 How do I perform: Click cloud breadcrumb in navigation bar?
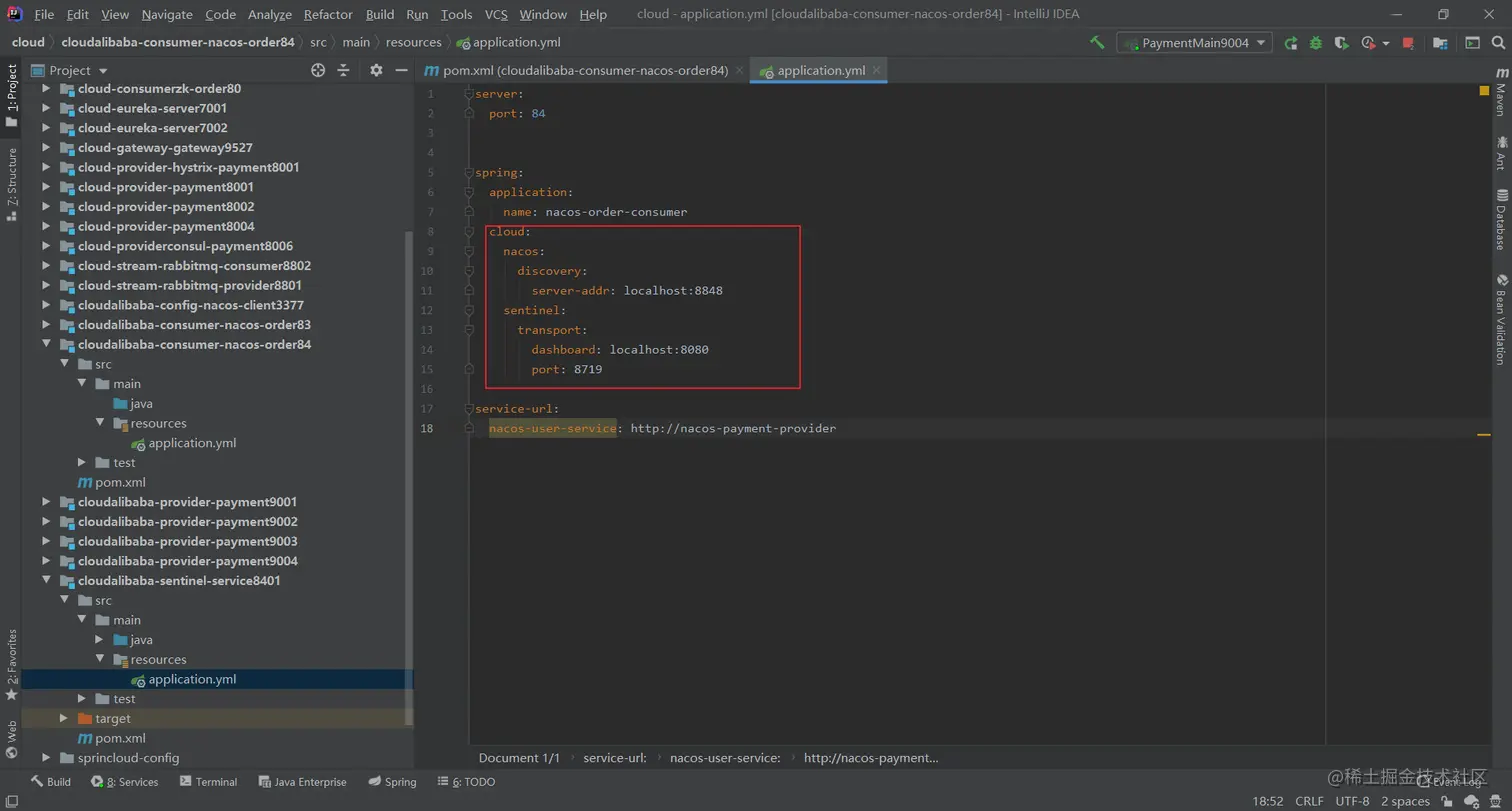28,42
